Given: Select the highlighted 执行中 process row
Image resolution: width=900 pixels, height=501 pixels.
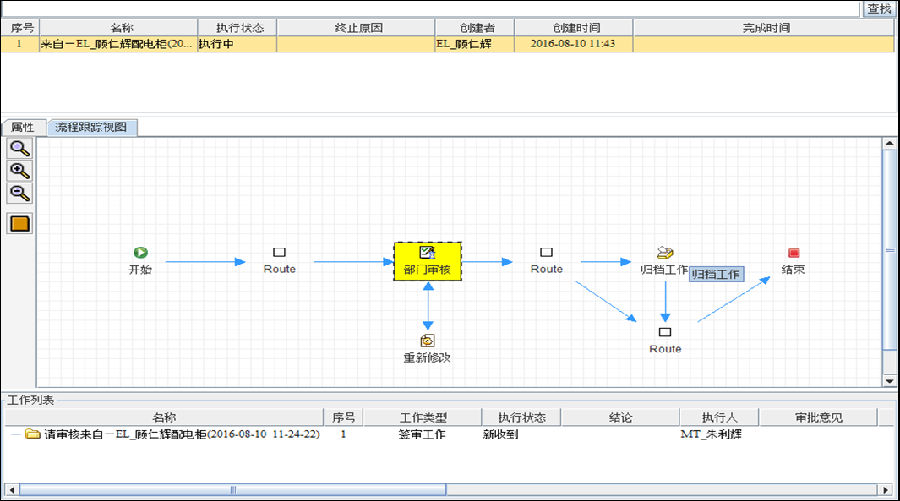Looking at the screenshot, I should (x=448, y=44).
